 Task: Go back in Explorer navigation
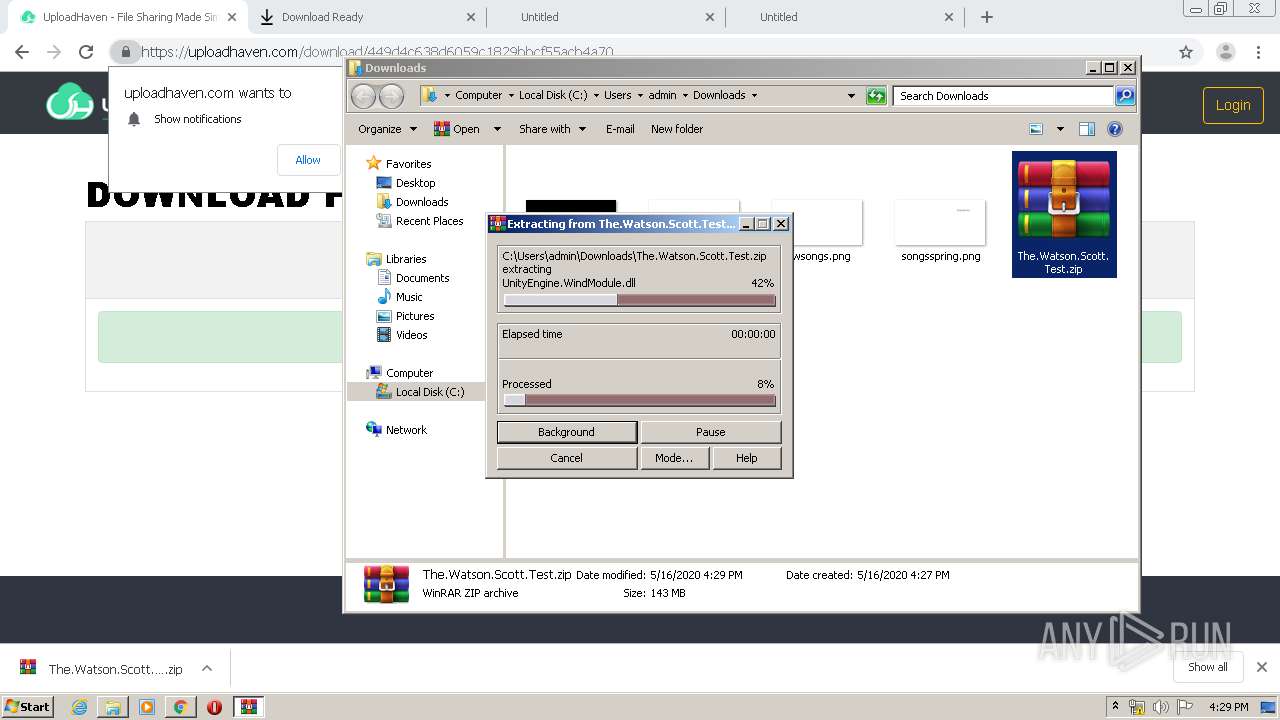click(x=364, y=96)
